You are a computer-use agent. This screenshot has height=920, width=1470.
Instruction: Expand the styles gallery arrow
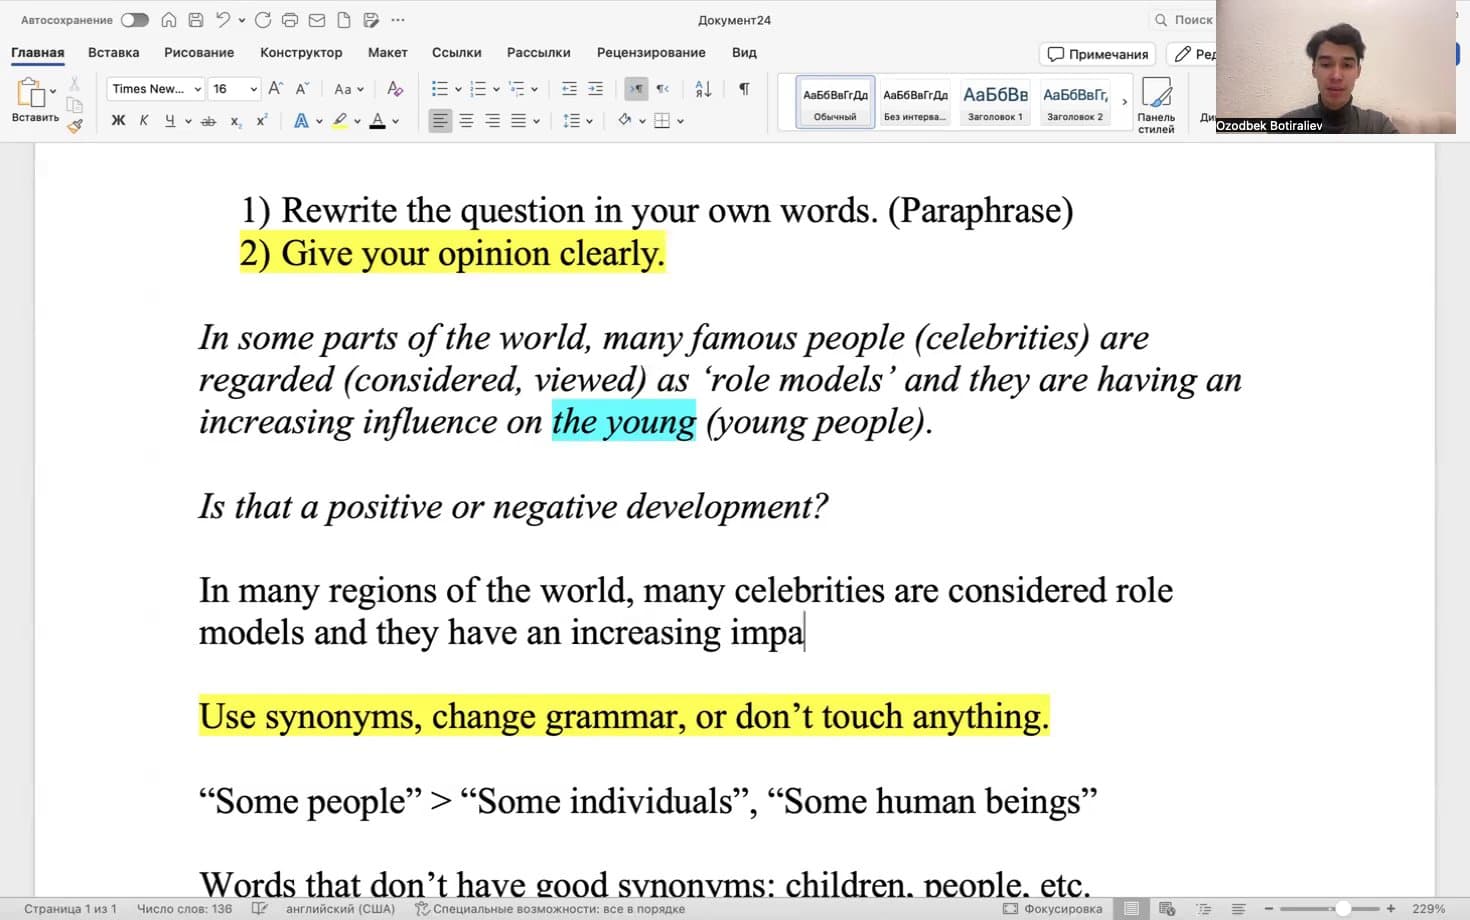[1124, 102]
